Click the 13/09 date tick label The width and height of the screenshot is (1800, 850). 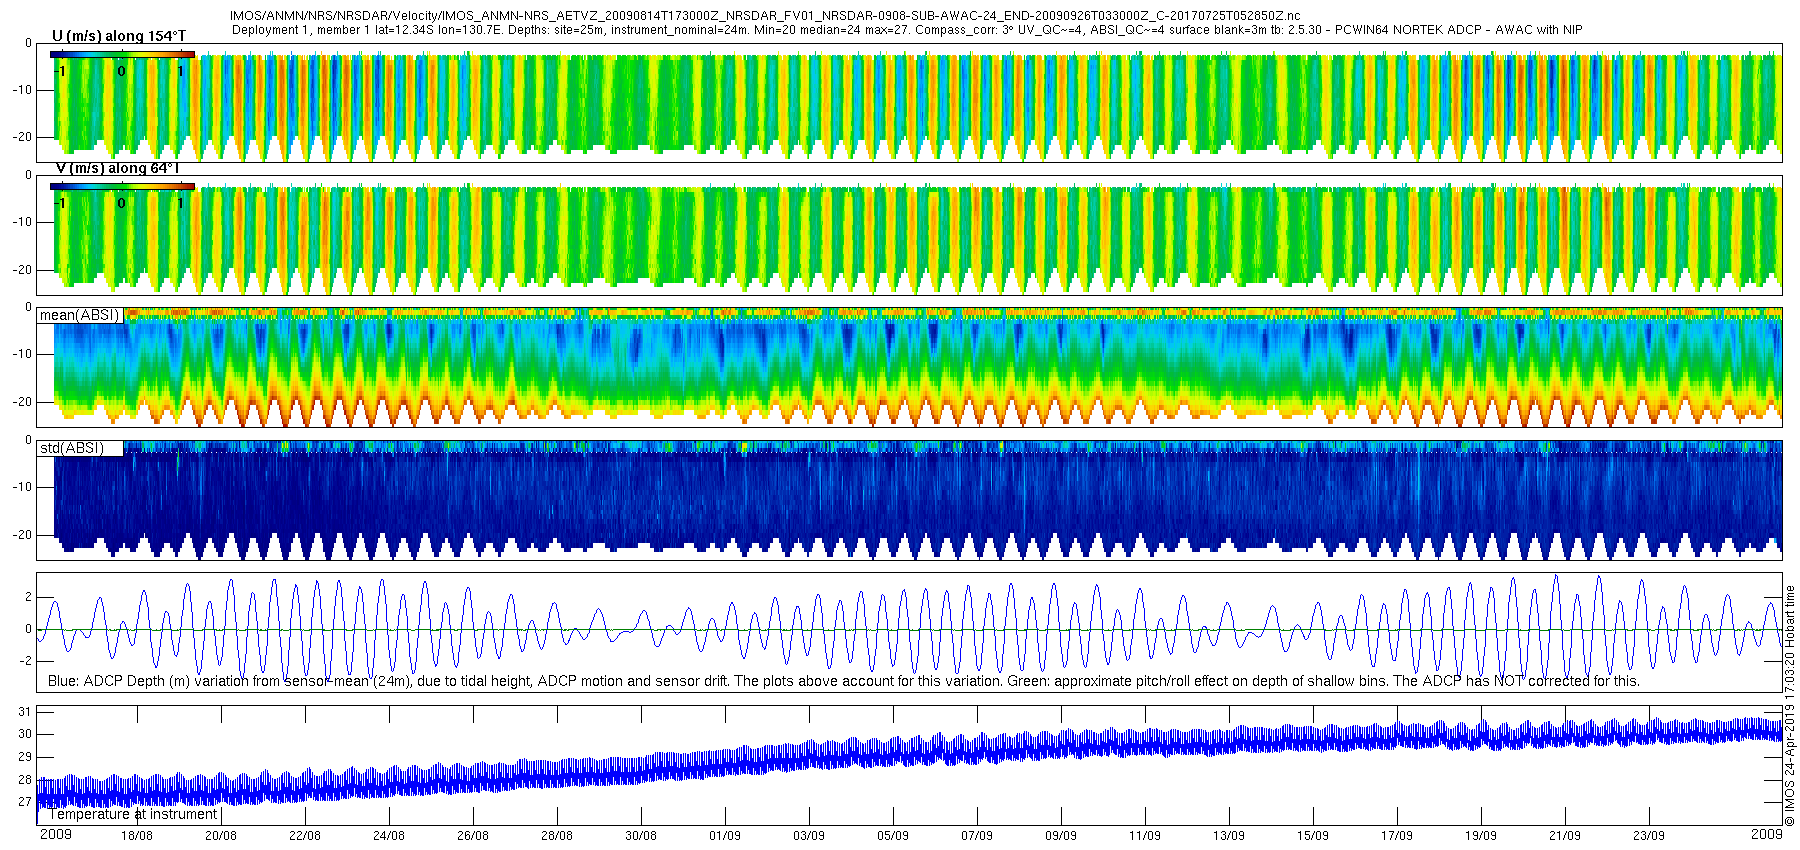(1228, 836)
